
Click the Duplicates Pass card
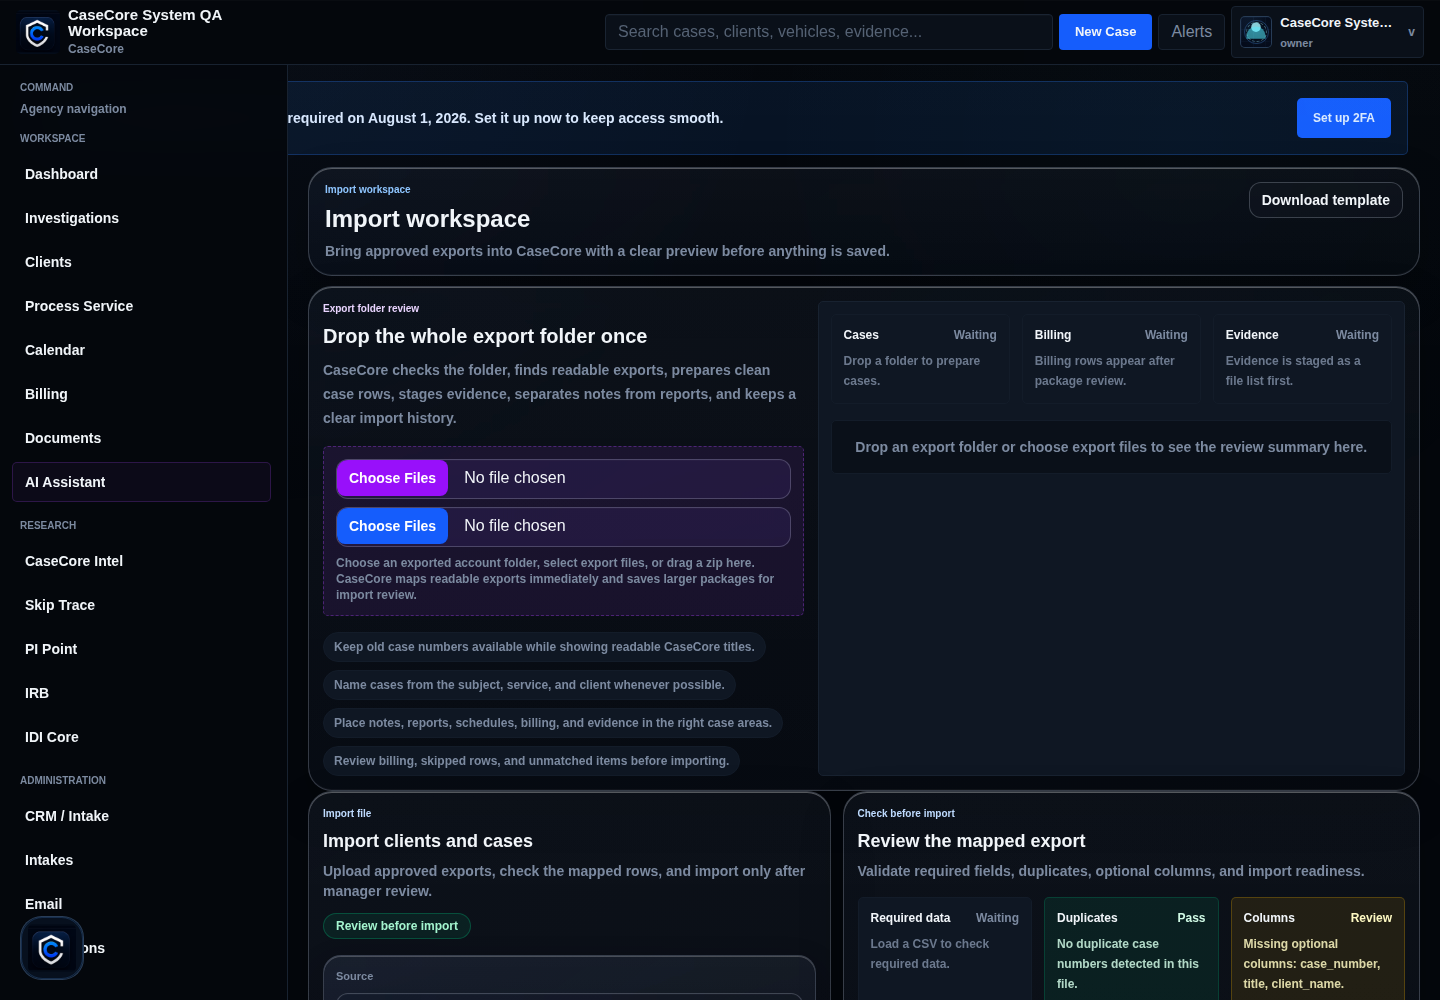(x=1131, y=949)
